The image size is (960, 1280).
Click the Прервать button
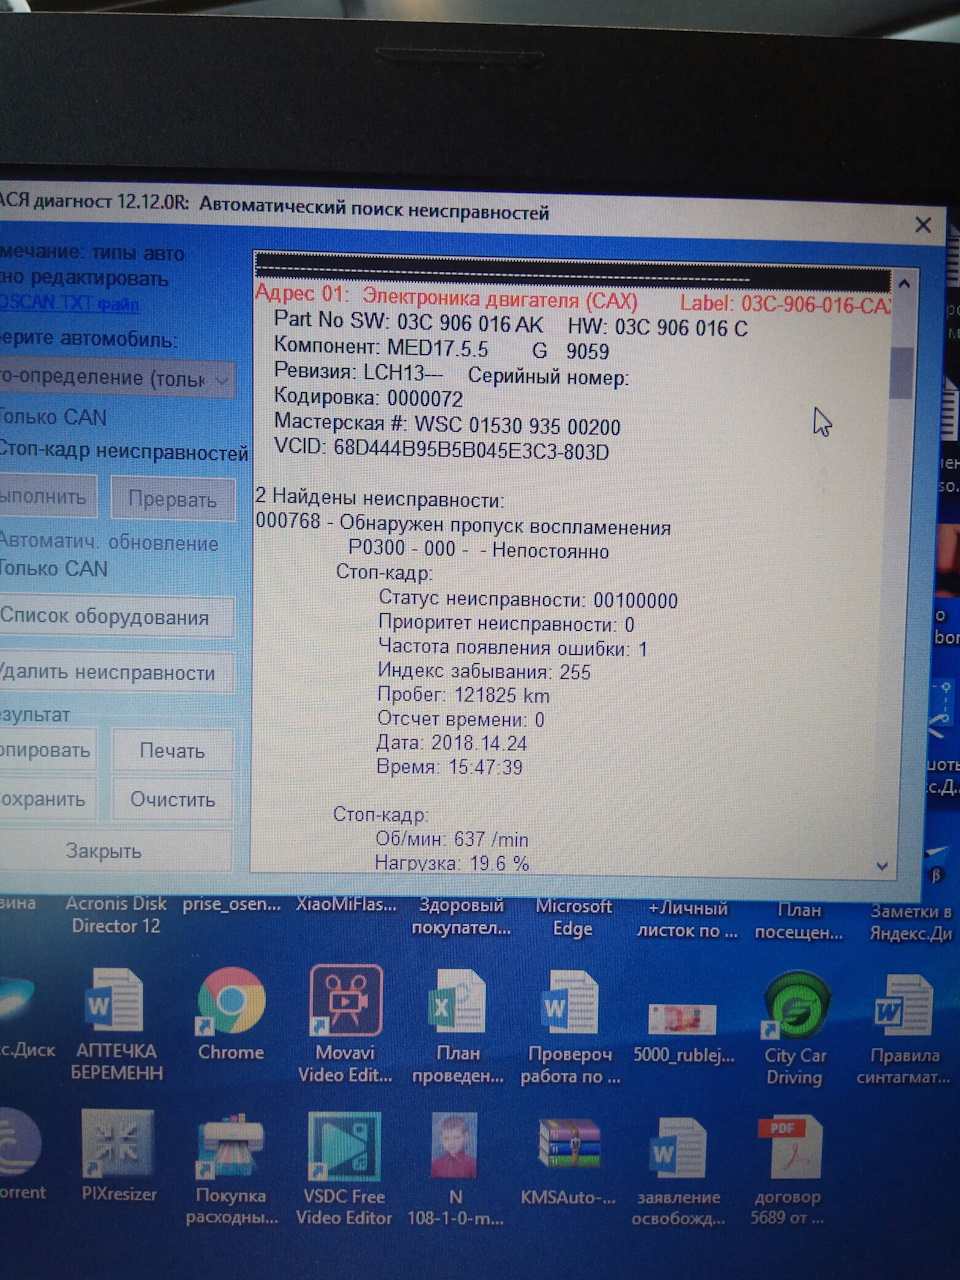click(x=172, y=500)
